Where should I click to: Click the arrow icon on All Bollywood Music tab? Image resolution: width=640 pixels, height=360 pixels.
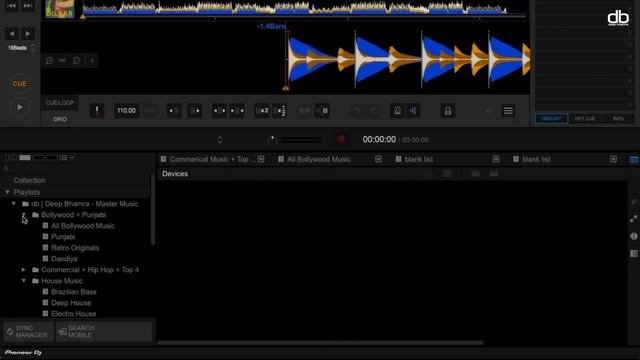pyautogui.click(x=378, y=159)
